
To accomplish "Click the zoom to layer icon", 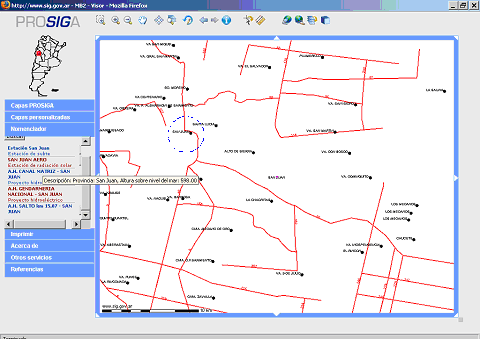I will 172,20.
